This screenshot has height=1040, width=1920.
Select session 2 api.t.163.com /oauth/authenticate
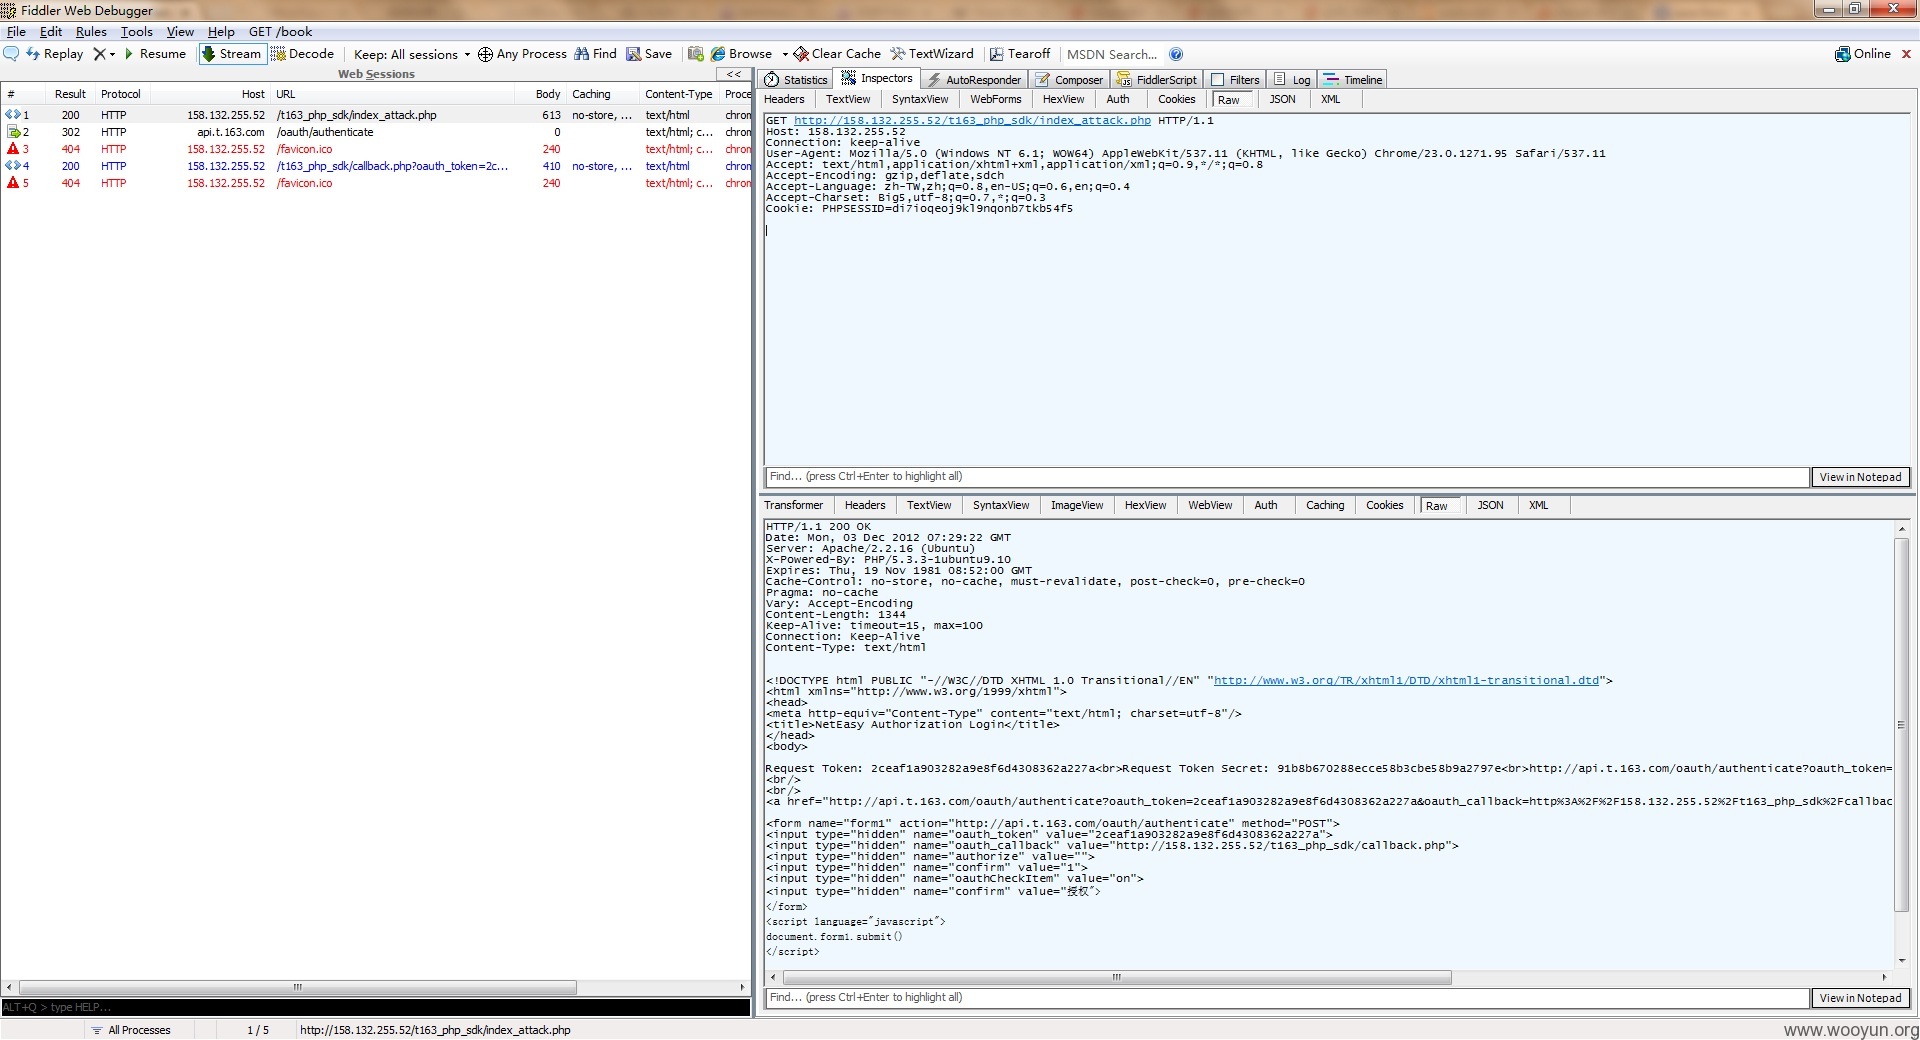[376, 132]
